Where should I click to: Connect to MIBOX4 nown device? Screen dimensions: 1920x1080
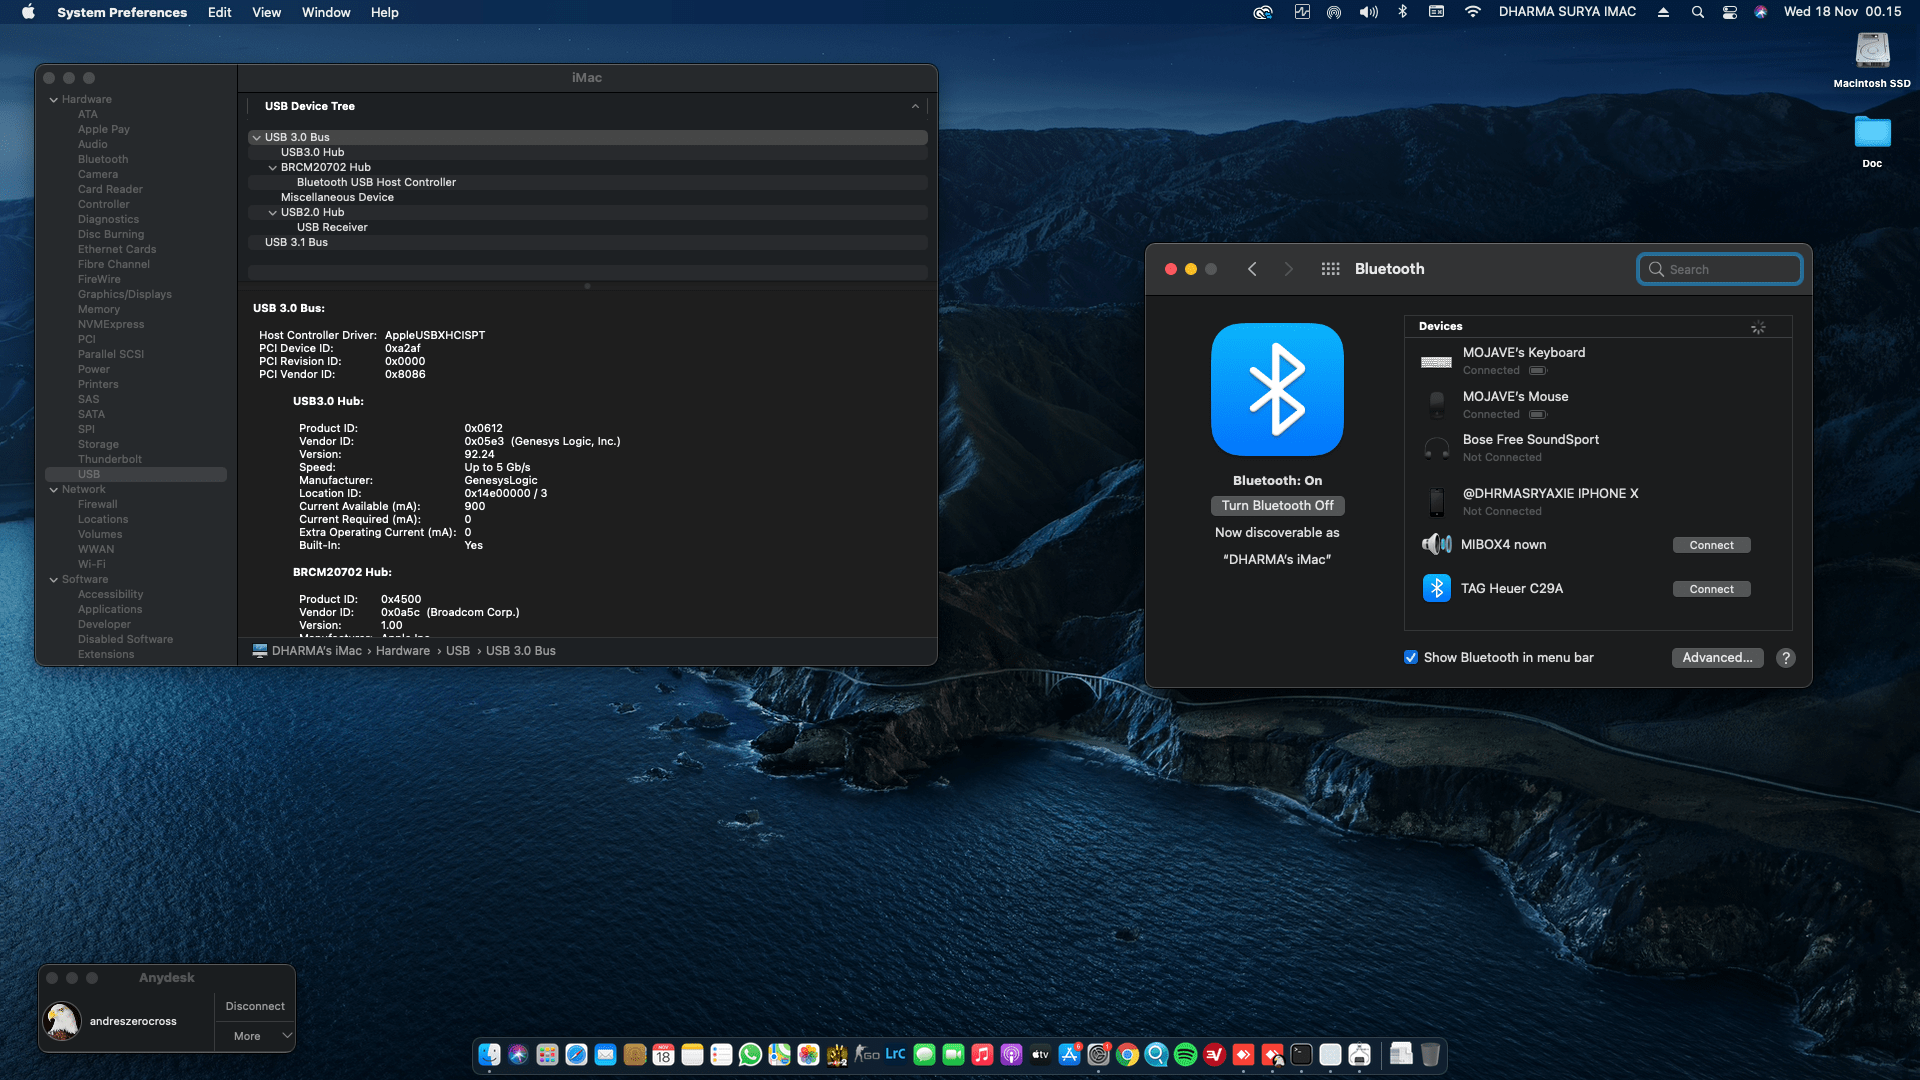[1711, 545]
